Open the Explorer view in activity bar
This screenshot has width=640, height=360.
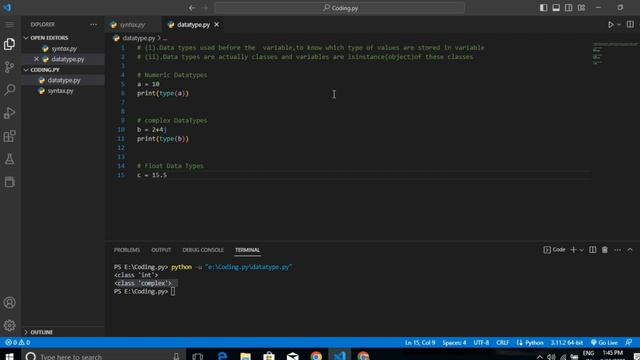[x=9, y=44]
